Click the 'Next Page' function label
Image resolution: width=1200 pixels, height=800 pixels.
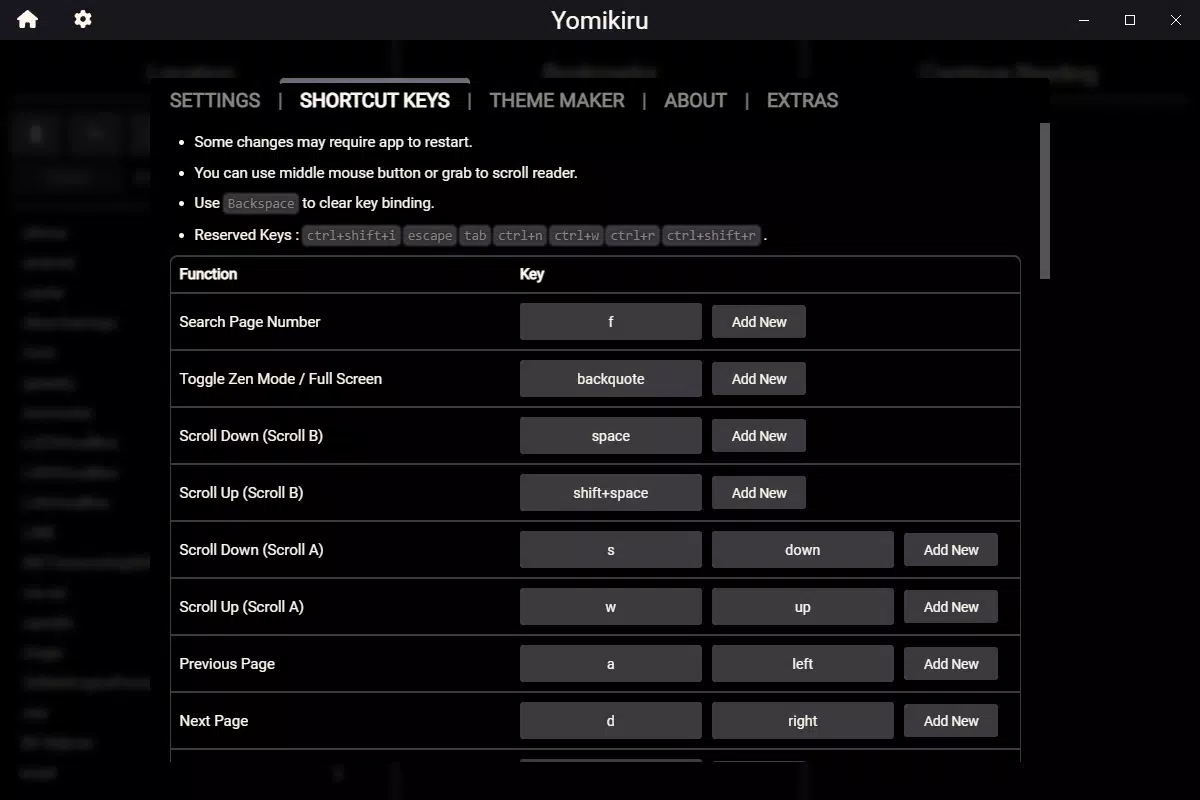tap(214, 721)
